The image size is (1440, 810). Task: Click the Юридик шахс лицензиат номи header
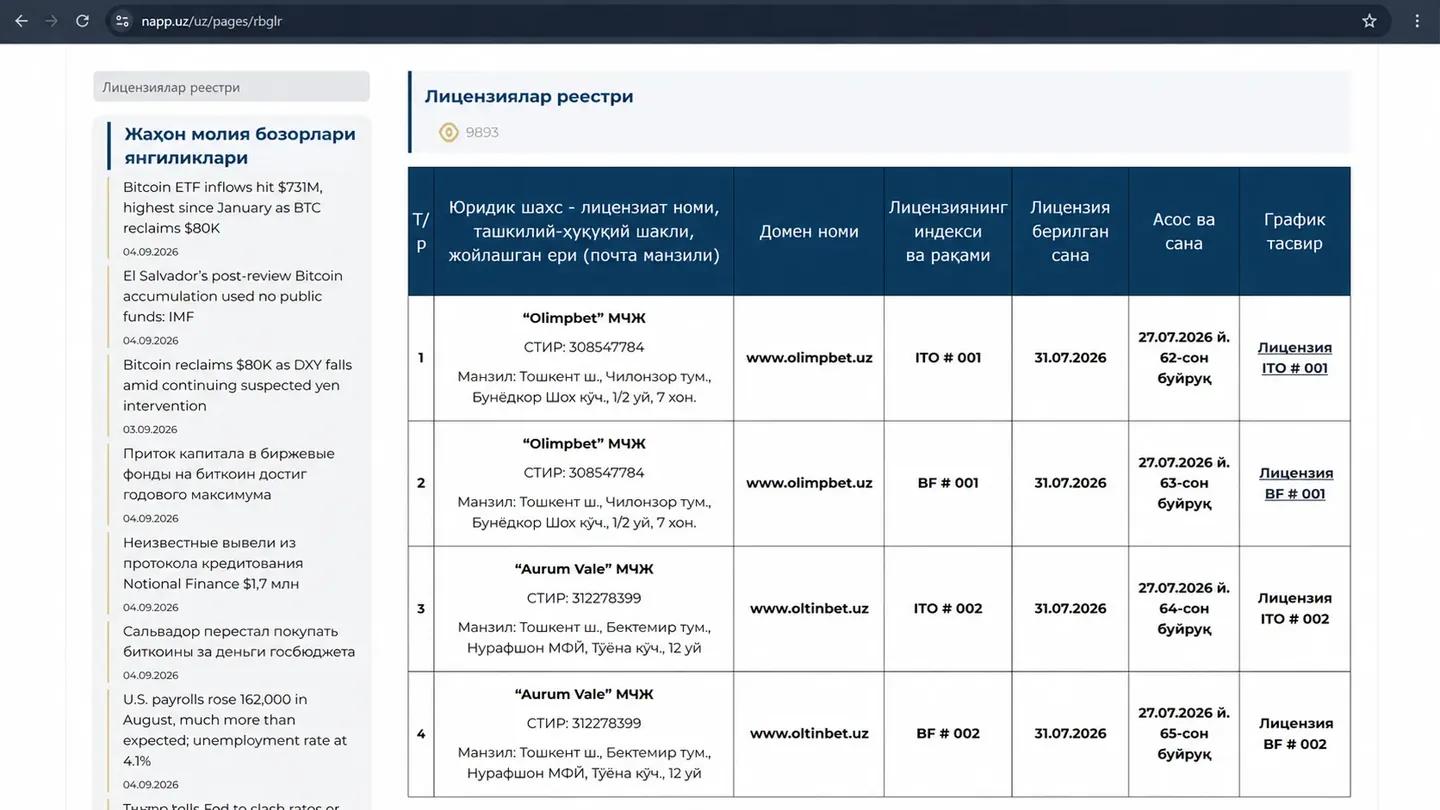[x=584, y=231]
